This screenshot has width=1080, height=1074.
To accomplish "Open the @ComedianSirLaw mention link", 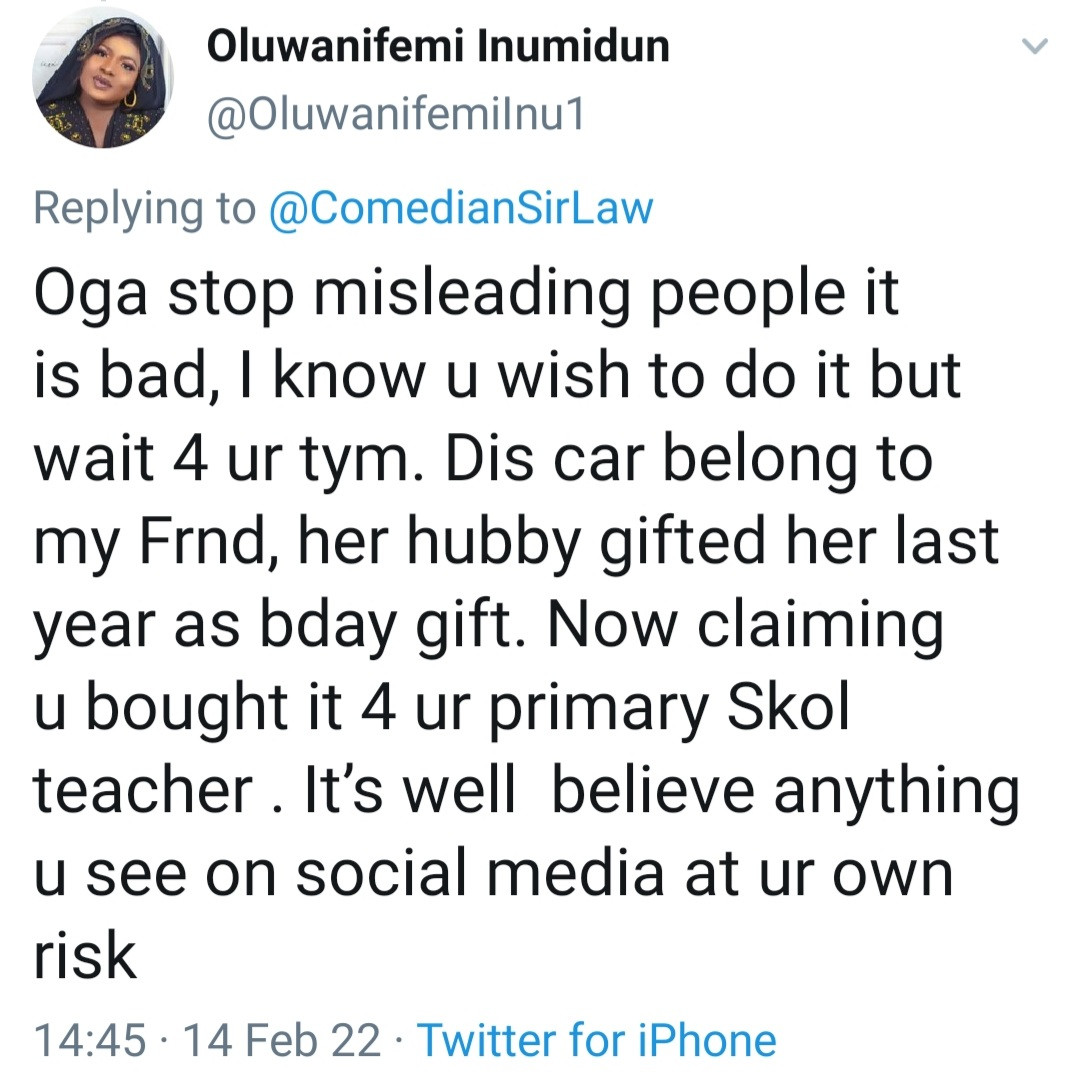I will click(x=461, y=207).
